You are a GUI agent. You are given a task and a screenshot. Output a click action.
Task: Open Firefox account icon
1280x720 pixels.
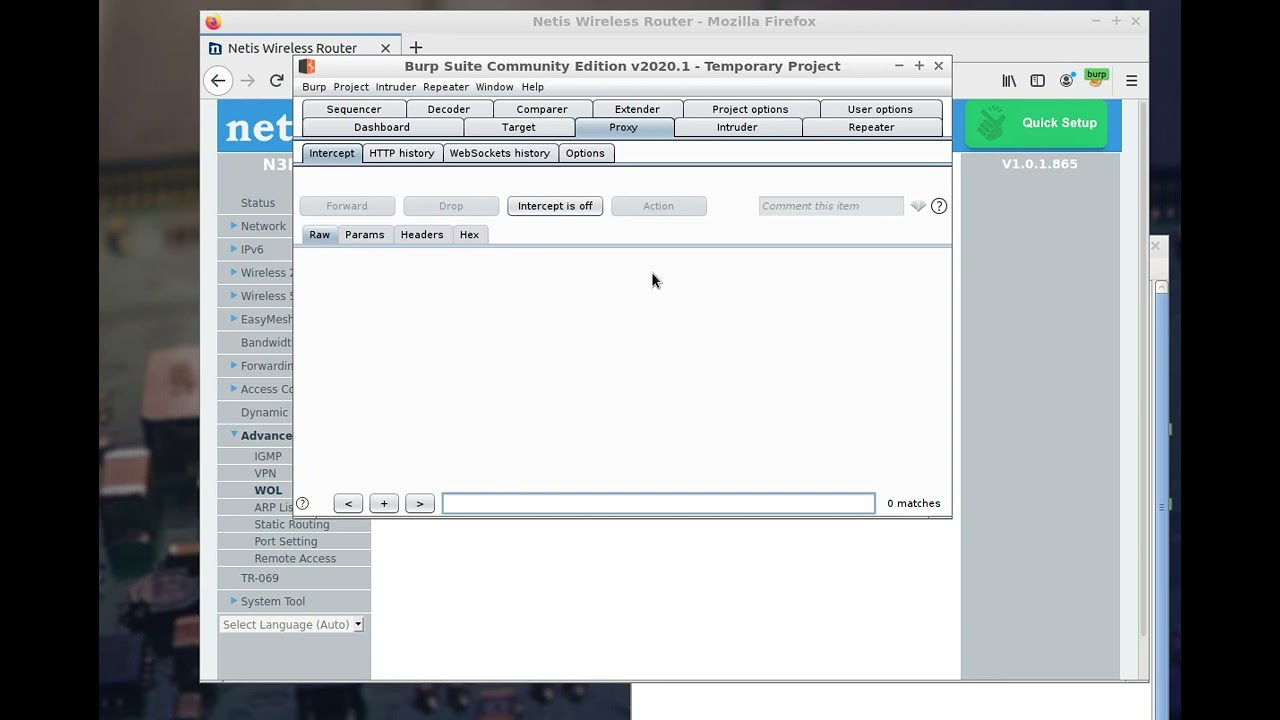pyautogui.click(x=1066, y=81)
